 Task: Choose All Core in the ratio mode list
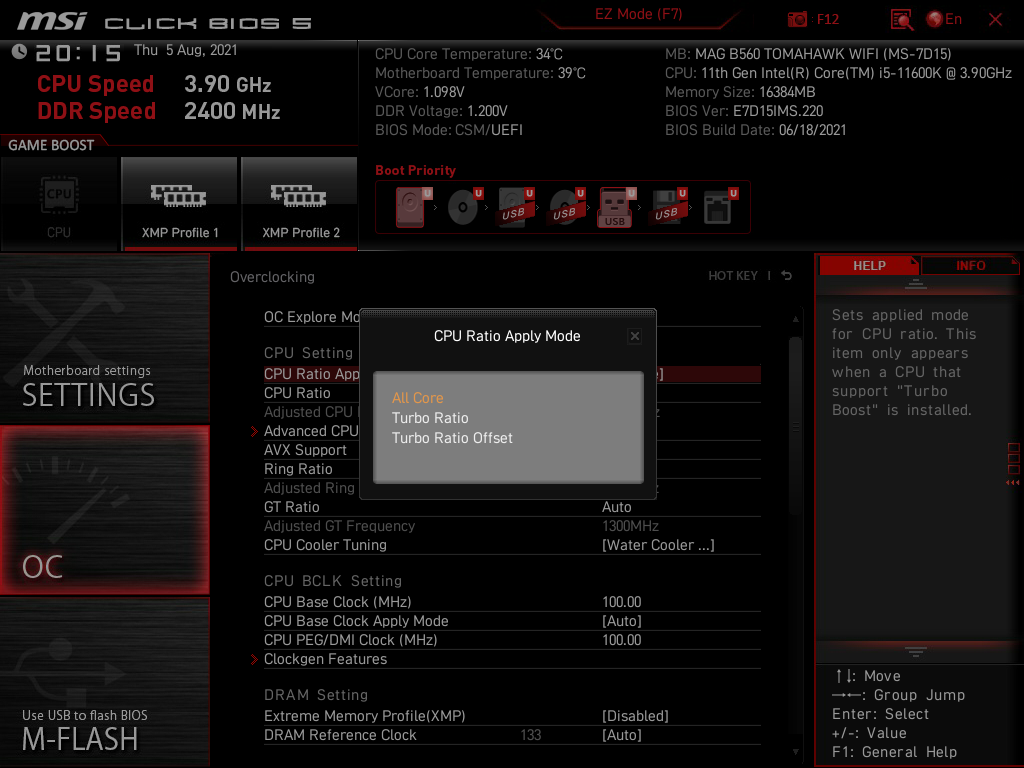coord(417,398)
